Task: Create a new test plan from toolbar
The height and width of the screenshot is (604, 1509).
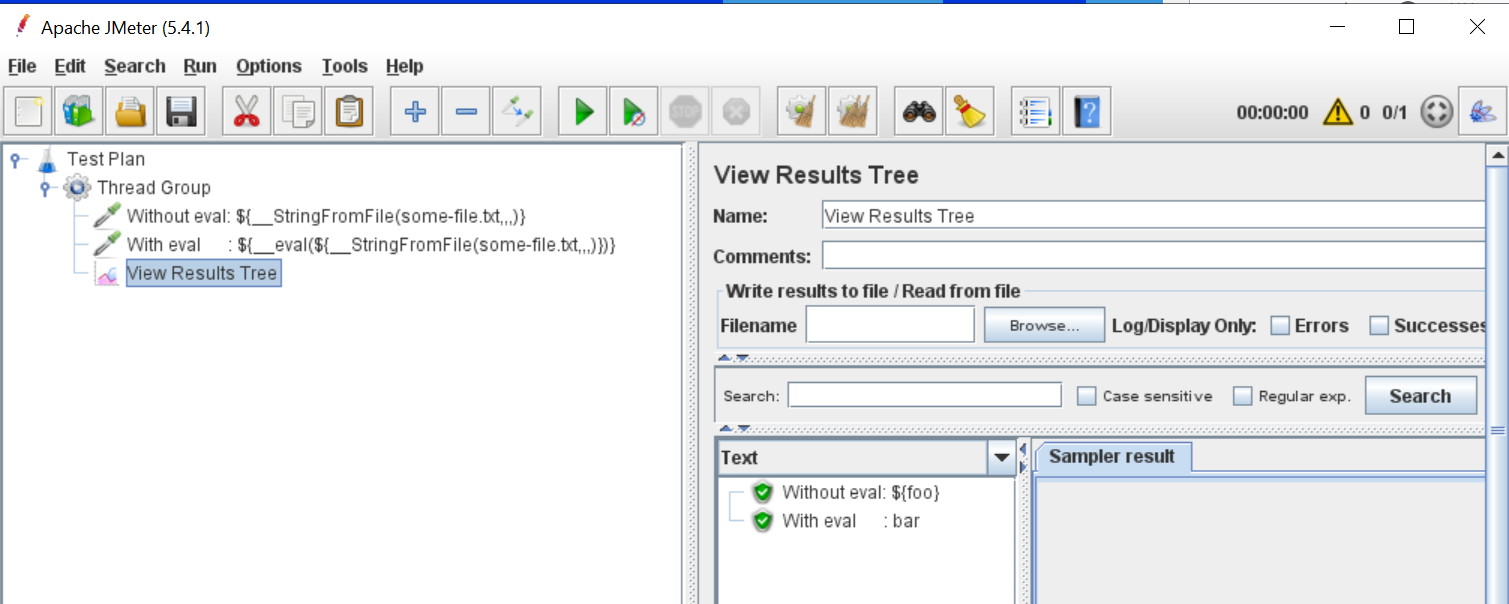Action: (x=29, y=110)
